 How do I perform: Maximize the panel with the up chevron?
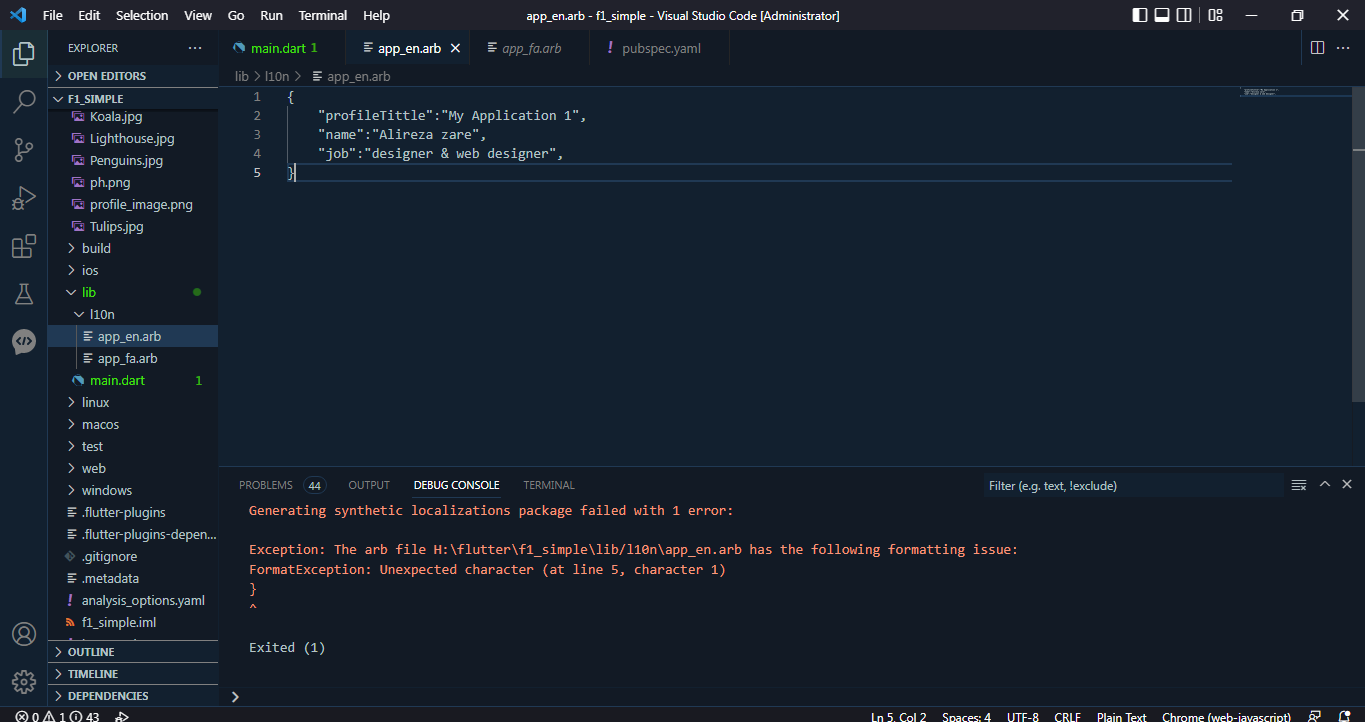(x=1325, y=484)
